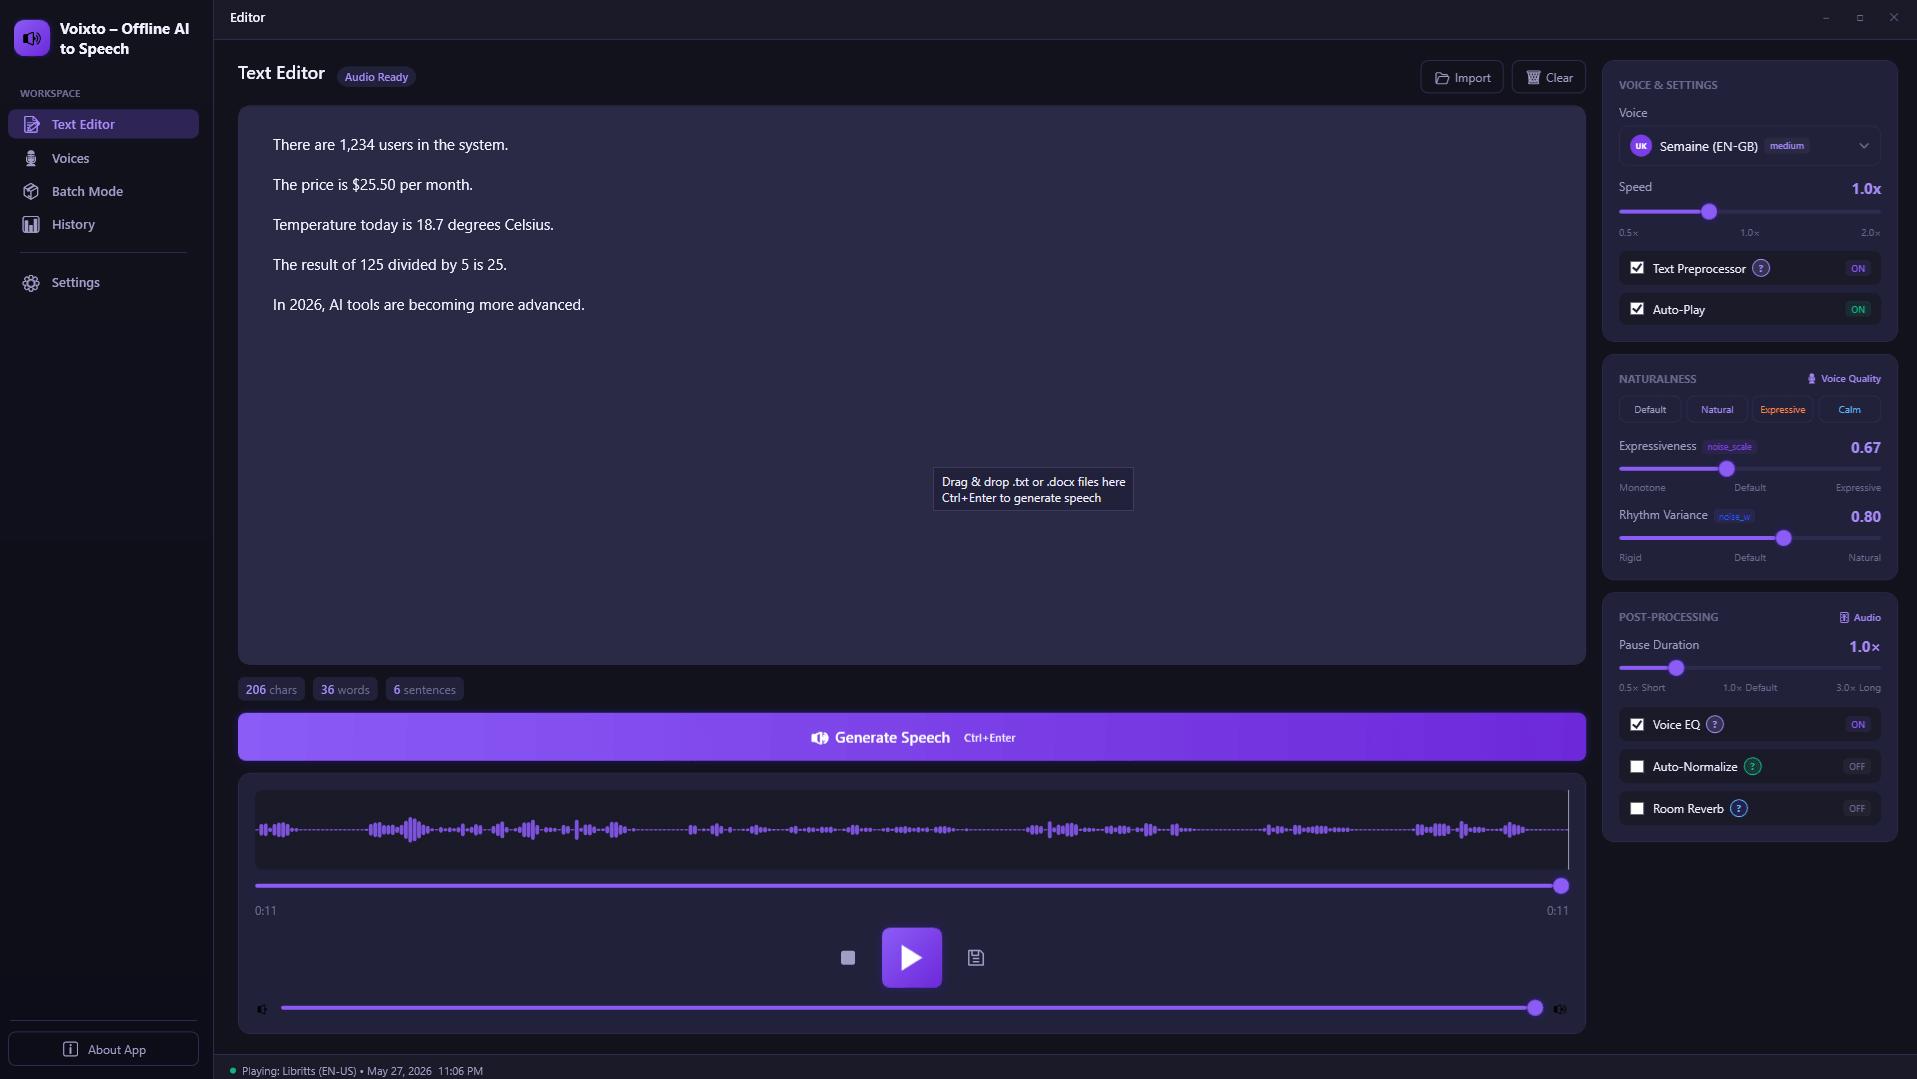The image size is (1917, 1079).
Task: Click the low volume speaker icon
Action: (x=262, y=1009)
